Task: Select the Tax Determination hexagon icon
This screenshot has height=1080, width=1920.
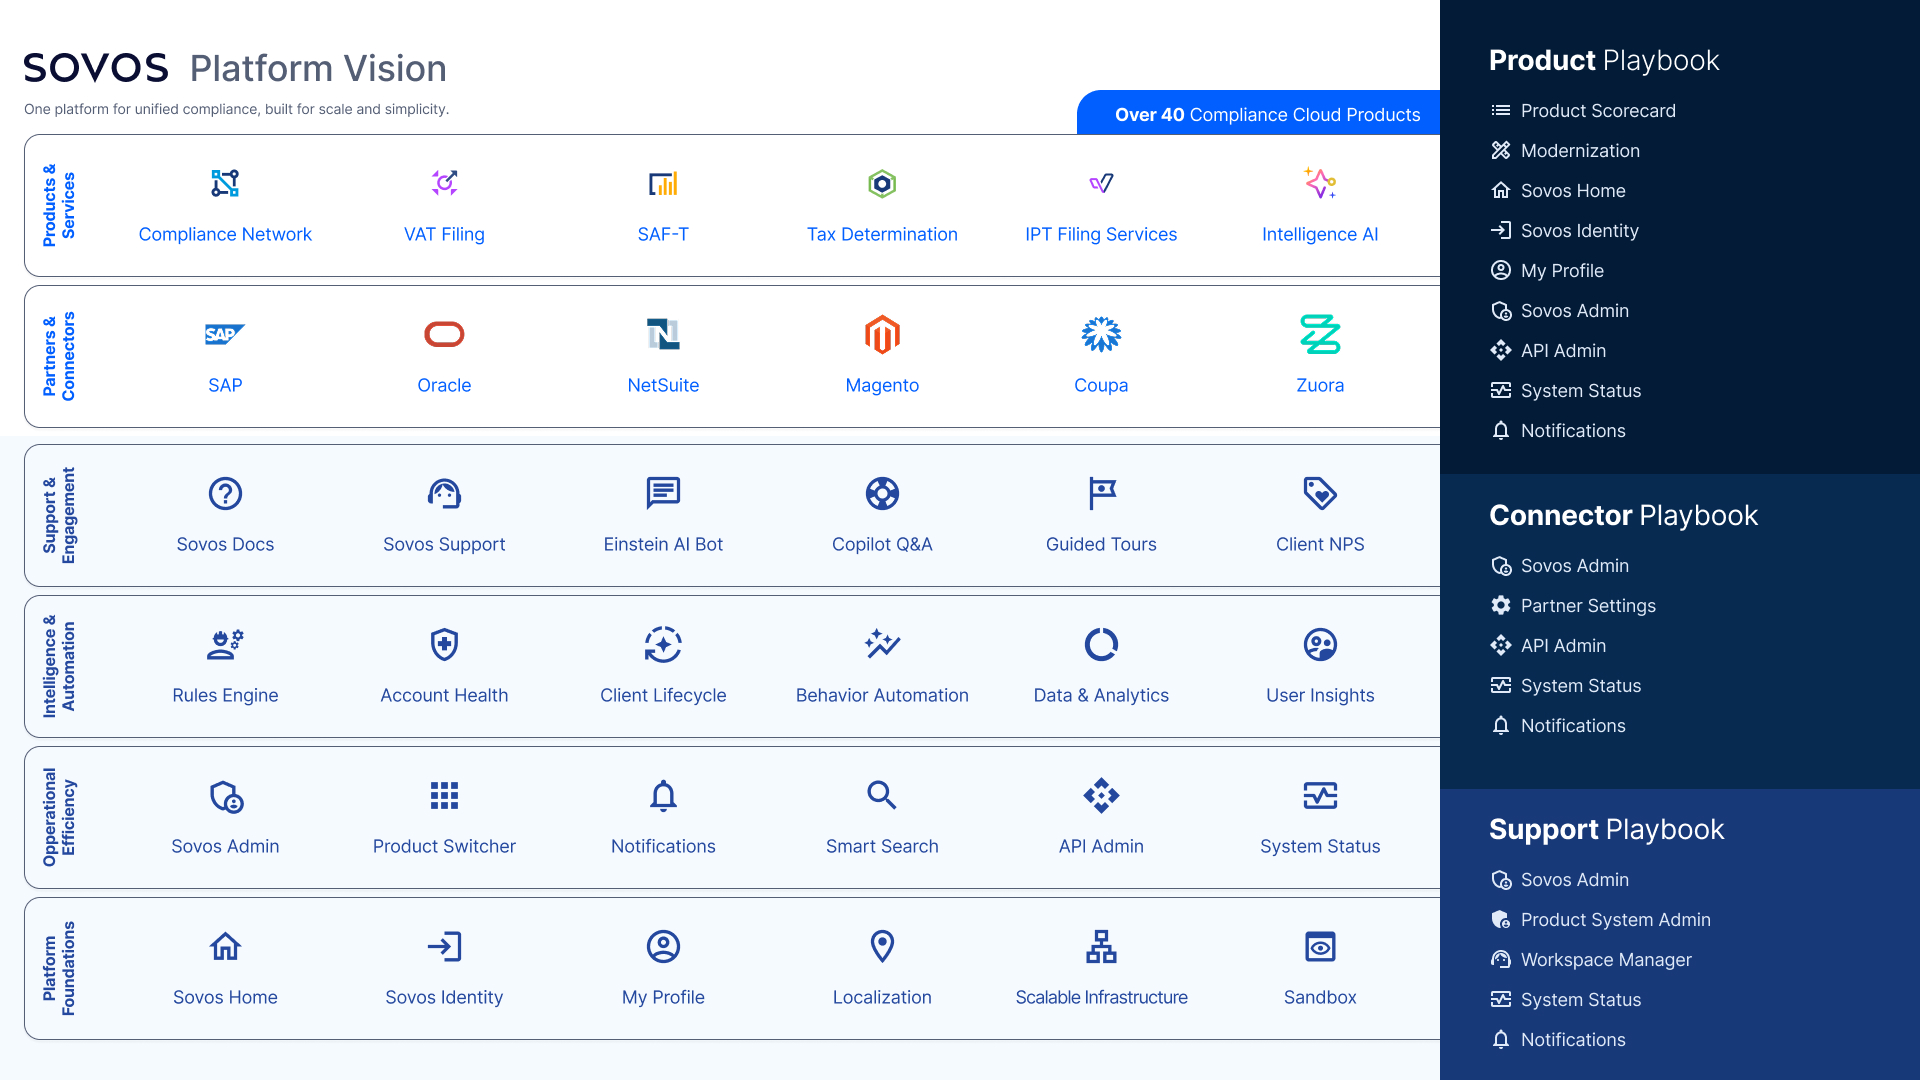Action: pyautogui.click(x=882, y=184)
